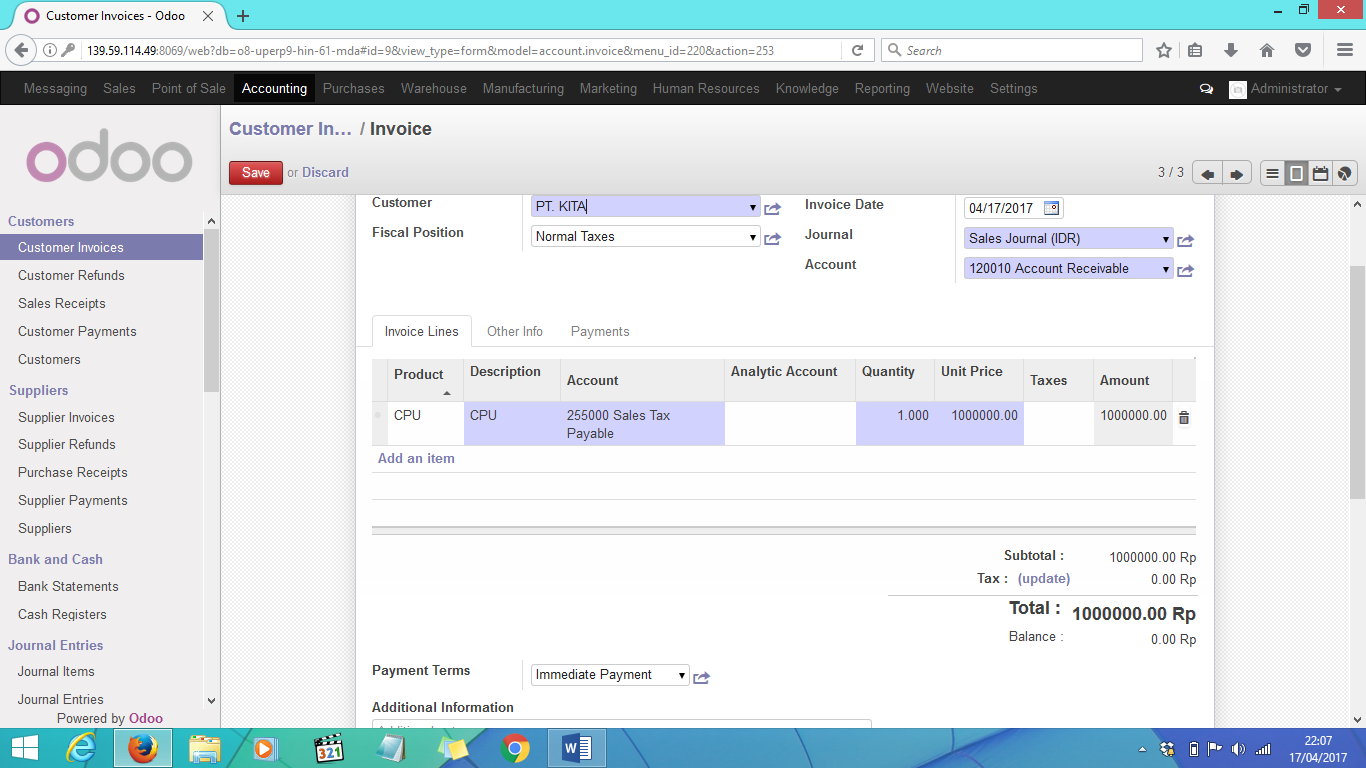
Task: Open the Firefox downloads arrow
Action: pyautogui.click(x=1231, y=50)
